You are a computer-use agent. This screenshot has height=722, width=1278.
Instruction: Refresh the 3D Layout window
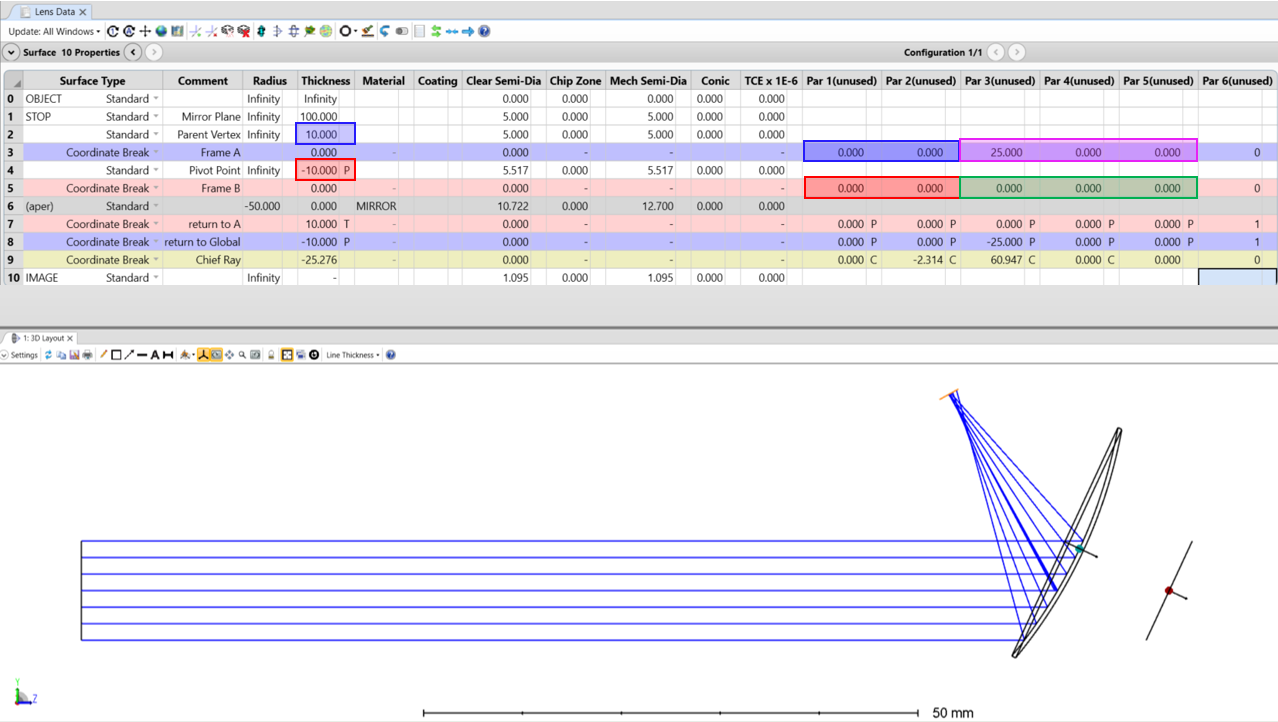(x=48, y=355)
